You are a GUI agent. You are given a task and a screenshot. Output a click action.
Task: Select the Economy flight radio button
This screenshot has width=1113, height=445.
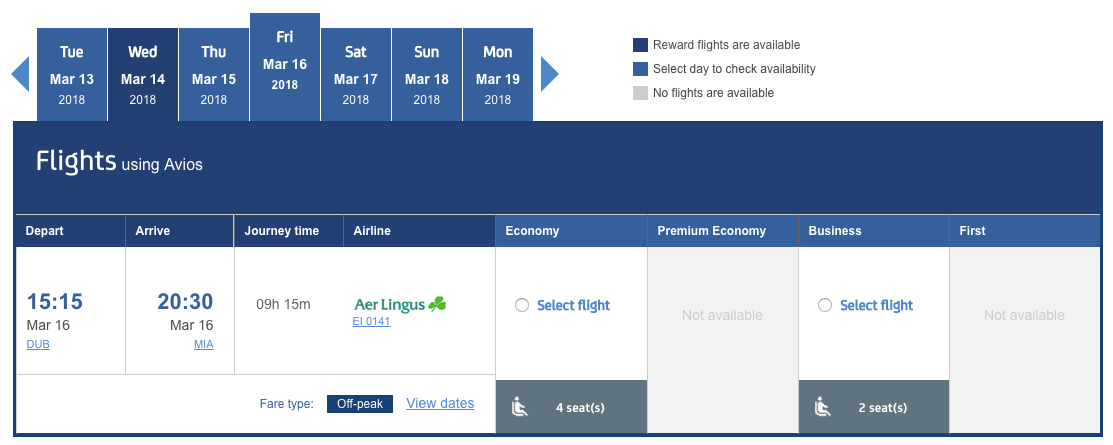click(x=522, y=306)
